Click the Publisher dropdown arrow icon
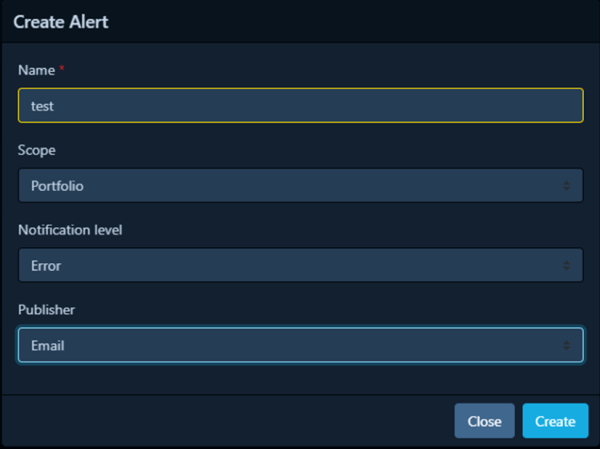This screenshot has height=449, width=600. click(x=567, y=346)
